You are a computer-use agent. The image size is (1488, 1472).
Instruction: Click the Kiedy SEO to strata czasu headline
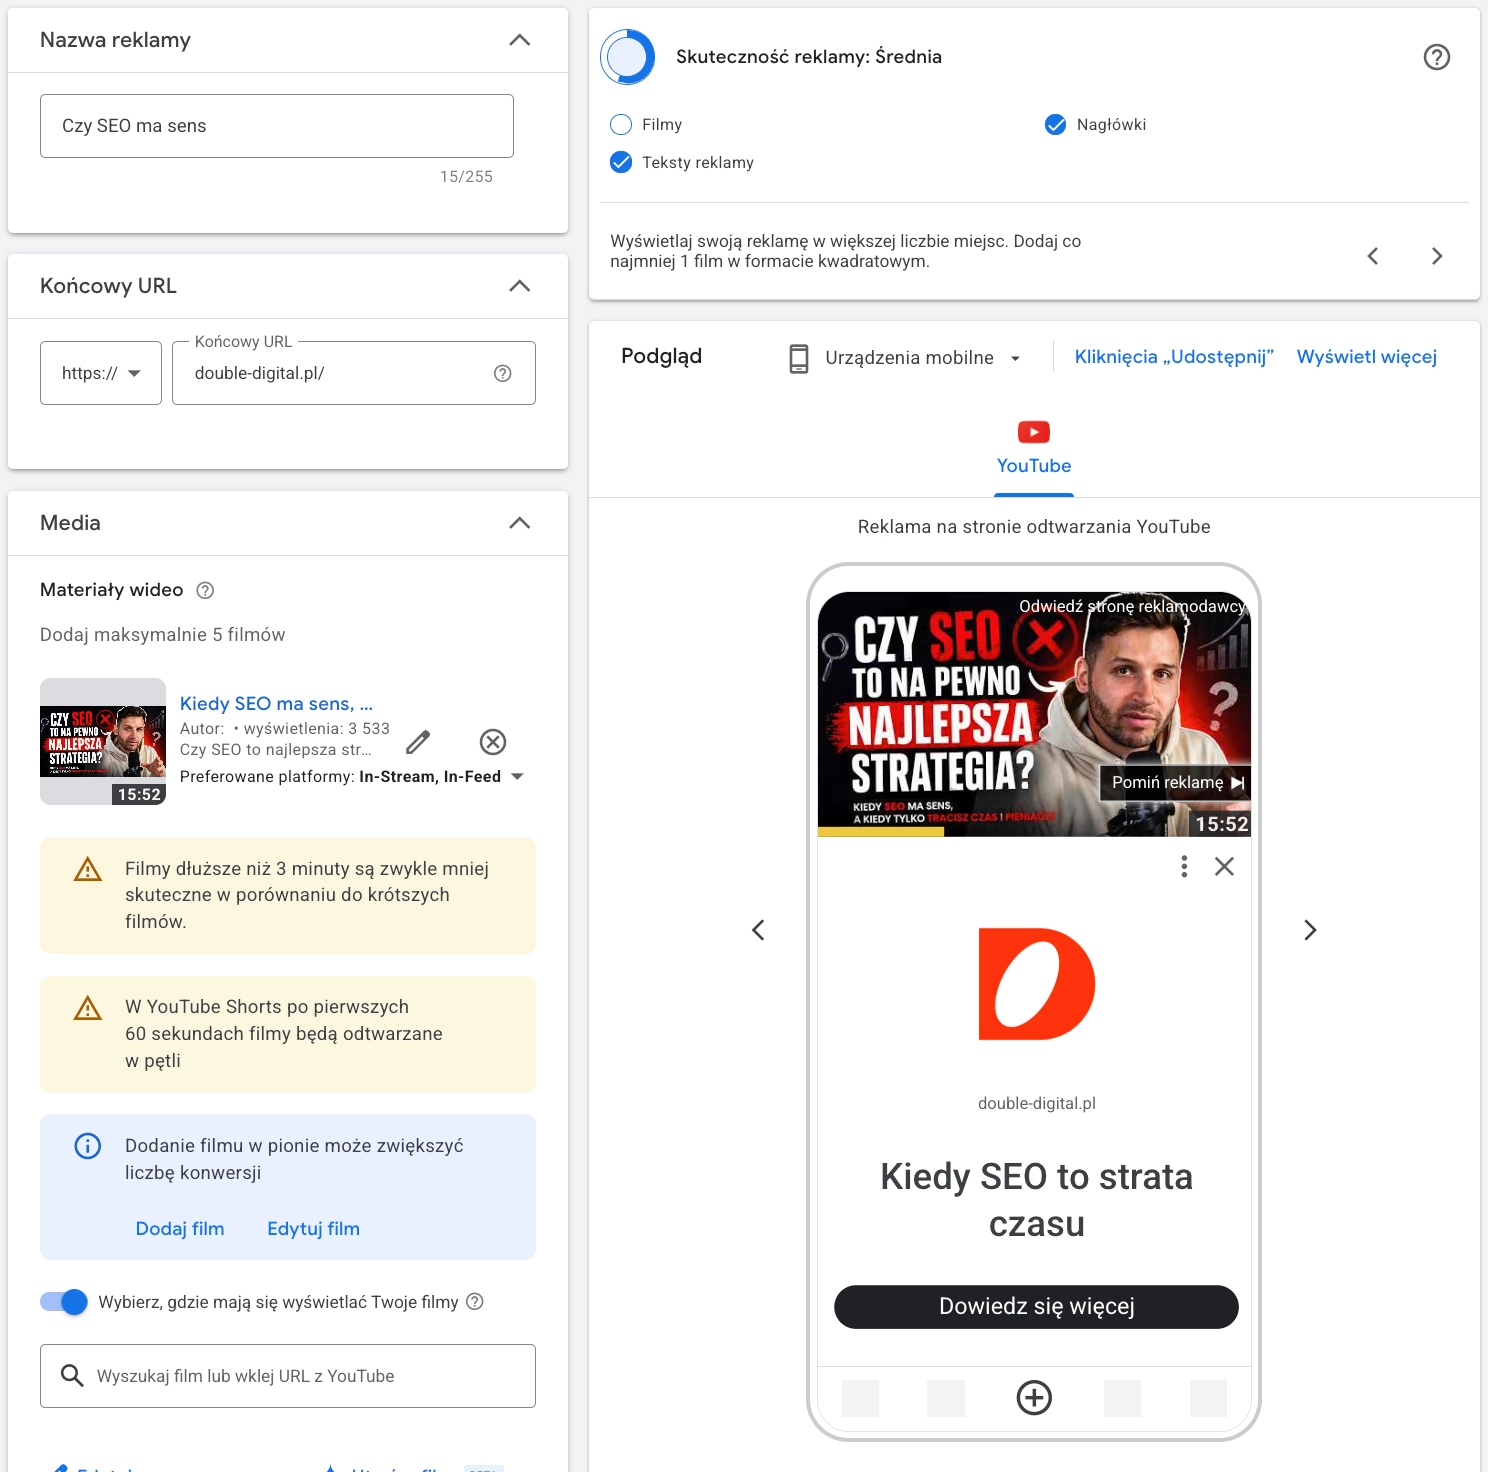click(x=1036, y=1200)
